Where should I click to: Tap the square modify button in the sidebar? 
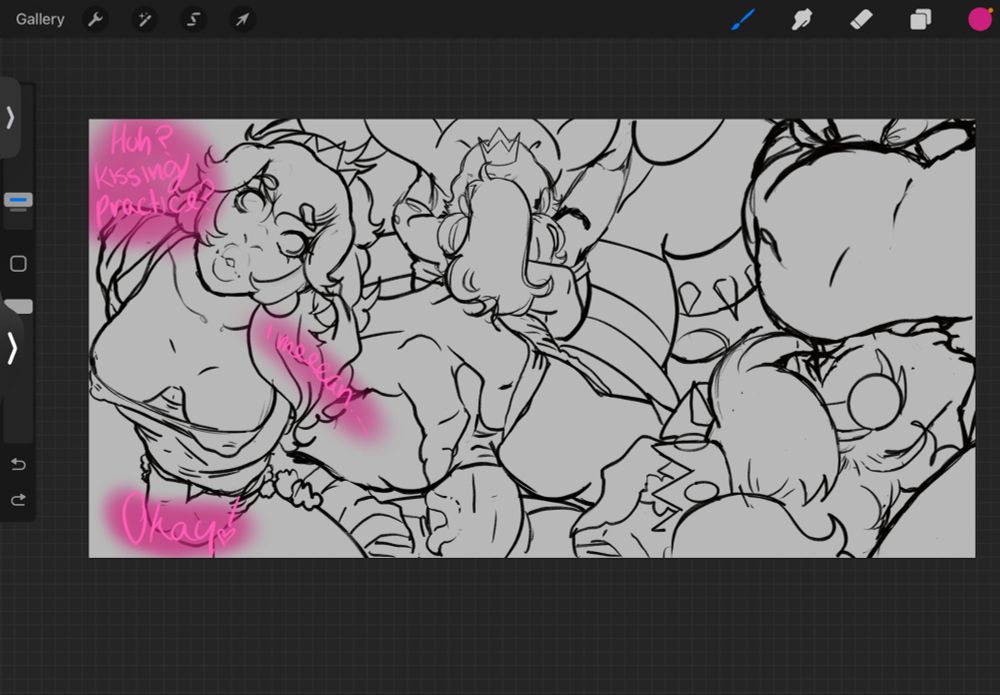[x=18, y=263]
